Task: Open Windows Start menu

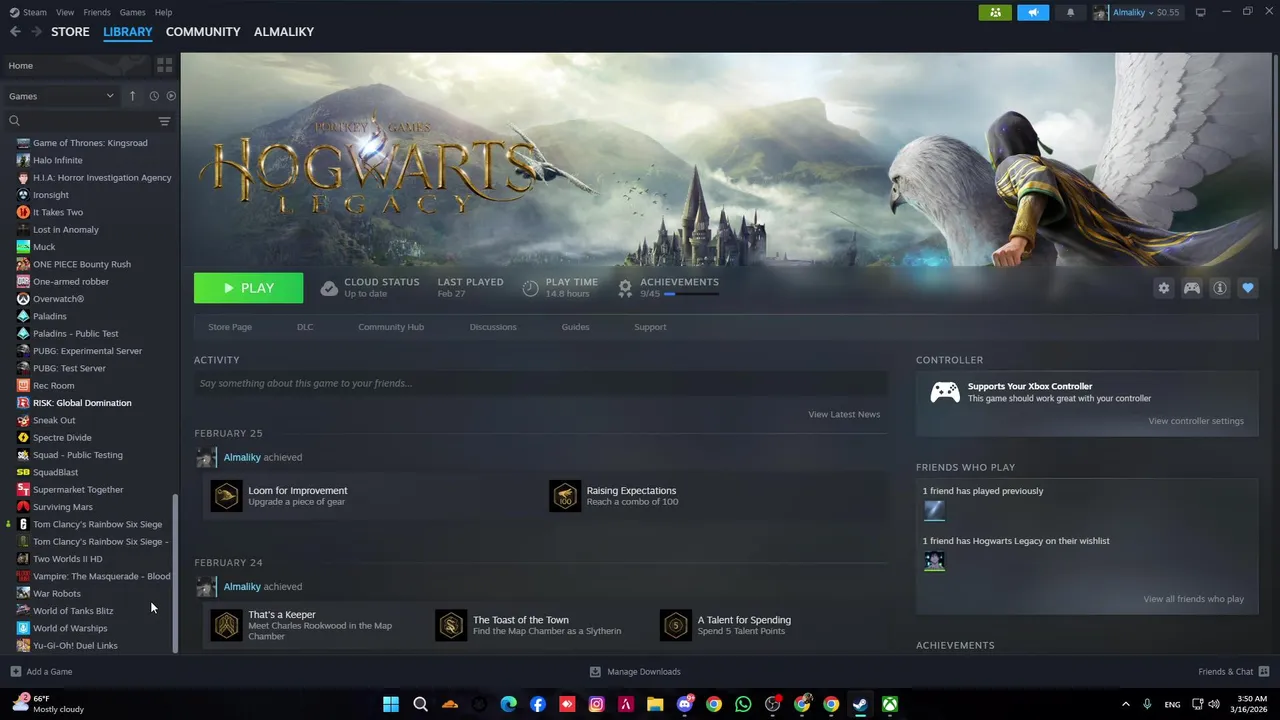Action: [391, 704]
